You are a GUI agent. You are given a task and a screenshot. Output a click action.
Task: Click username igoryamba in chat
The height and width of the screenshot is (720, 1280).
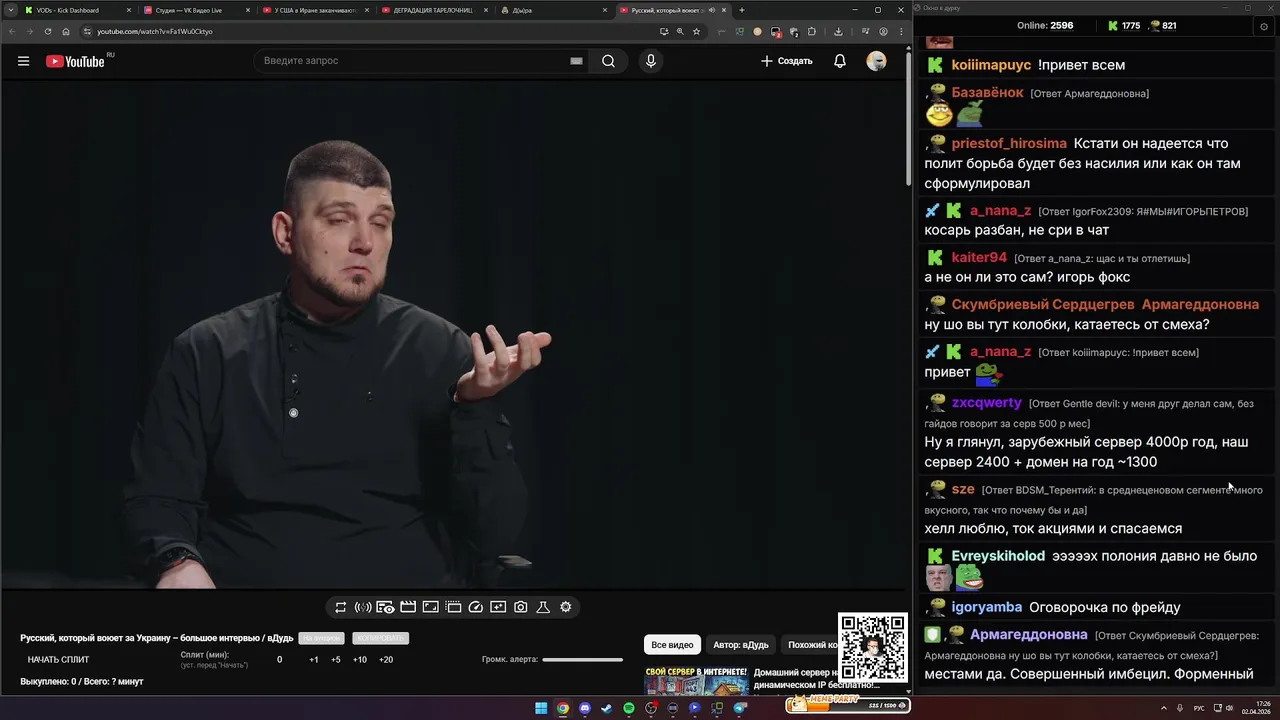tap(987, 607)
